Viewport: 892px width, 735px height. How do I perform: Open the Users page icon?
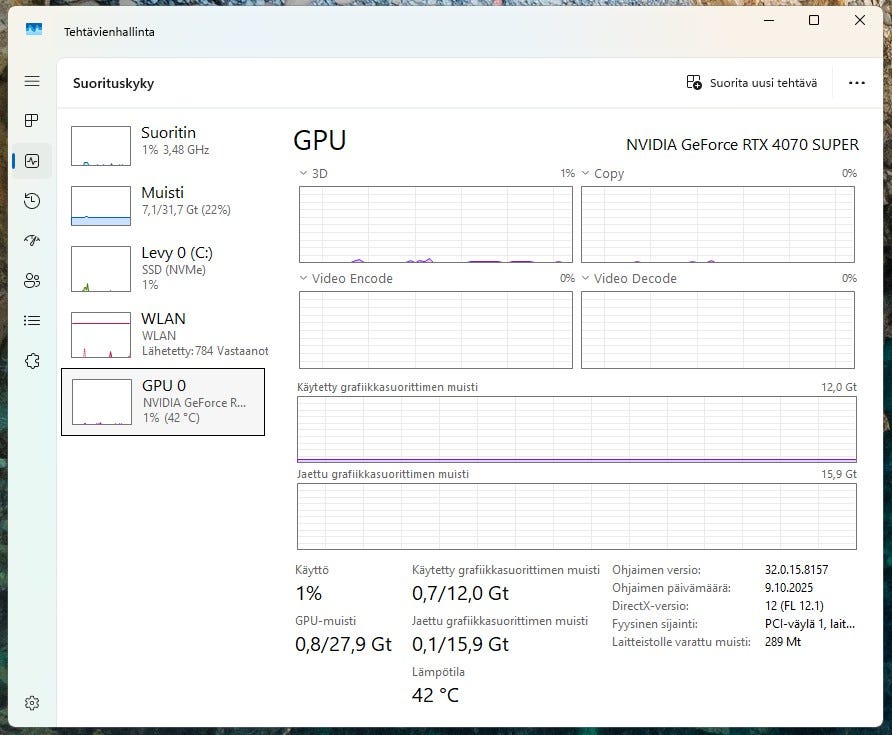click(x=32, y=280)
